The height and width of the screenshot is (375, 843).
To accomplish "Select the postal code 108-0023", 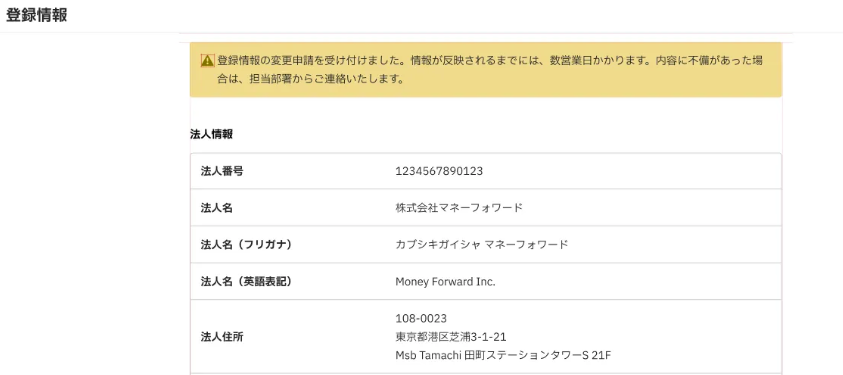I will [x=421, y=319].
